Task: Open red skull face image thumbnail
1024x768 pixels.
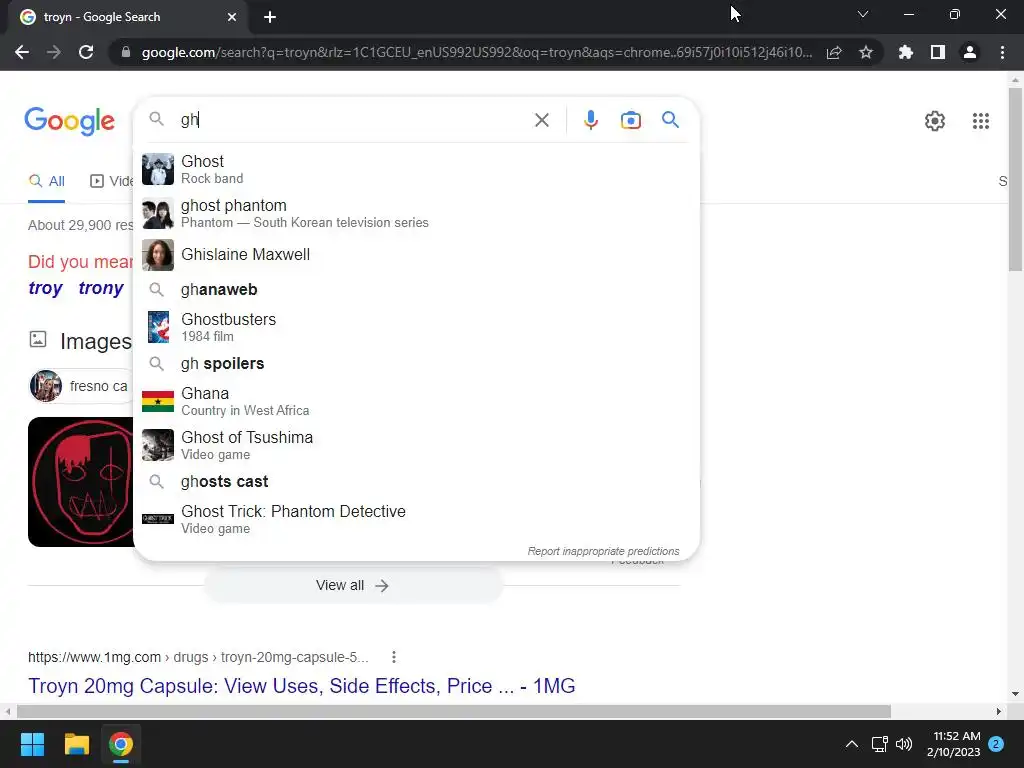Action: (x=81, y=482)
